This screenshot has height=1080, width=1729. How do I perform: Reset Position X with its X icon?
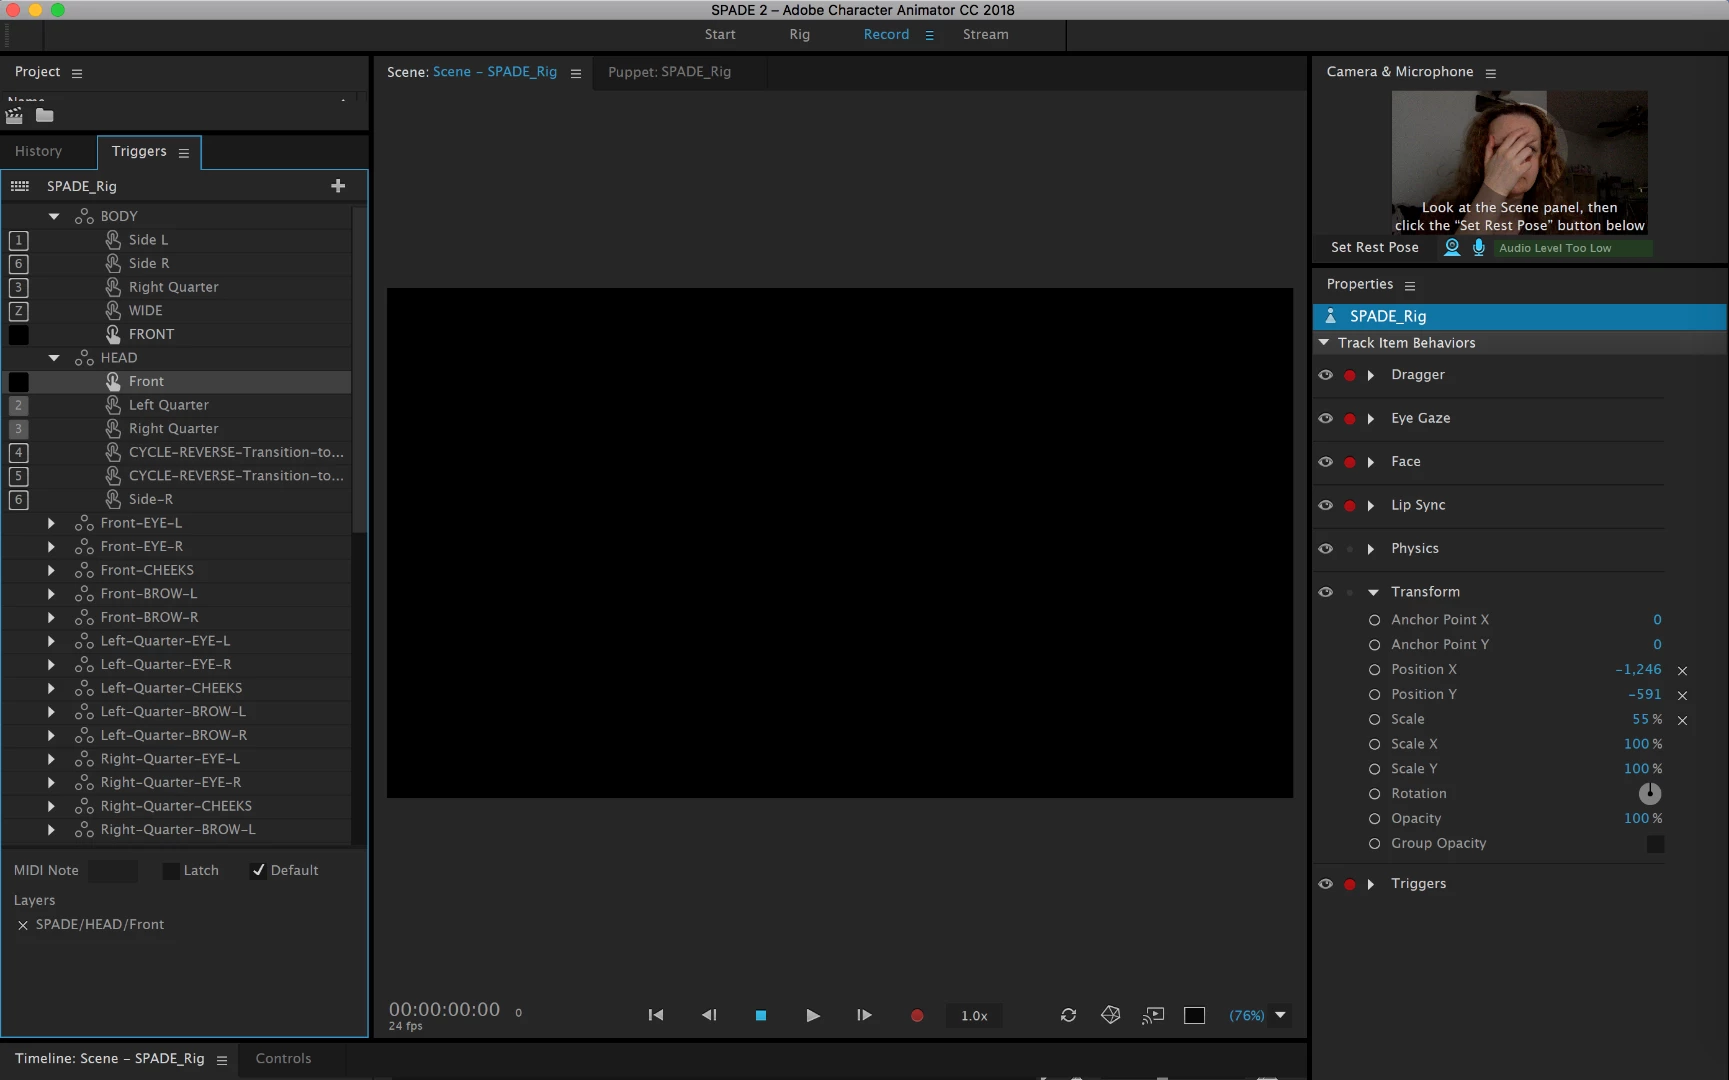click(x=1682, y=671)
